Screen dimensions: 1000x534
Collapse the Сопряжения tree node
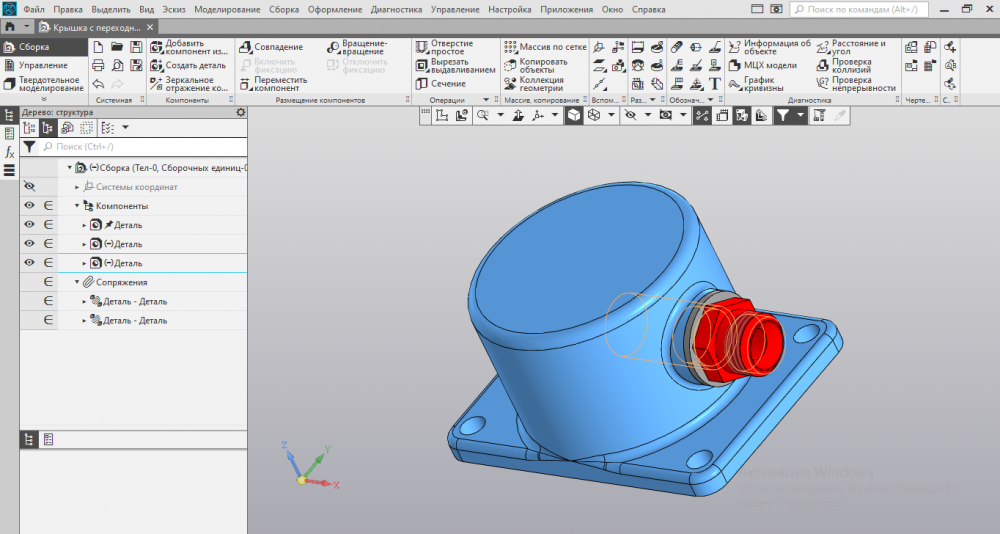(77, 282)
